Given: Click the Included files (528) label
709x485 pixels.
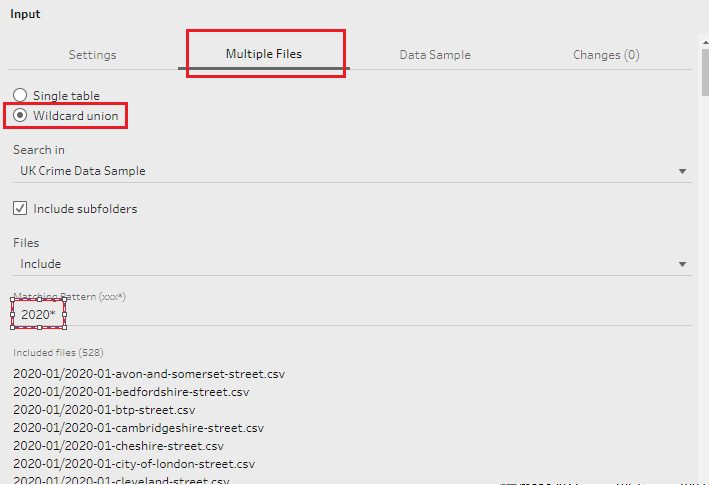Looking at the screenshot, I should pyautogui.click(x=58, y=352).
